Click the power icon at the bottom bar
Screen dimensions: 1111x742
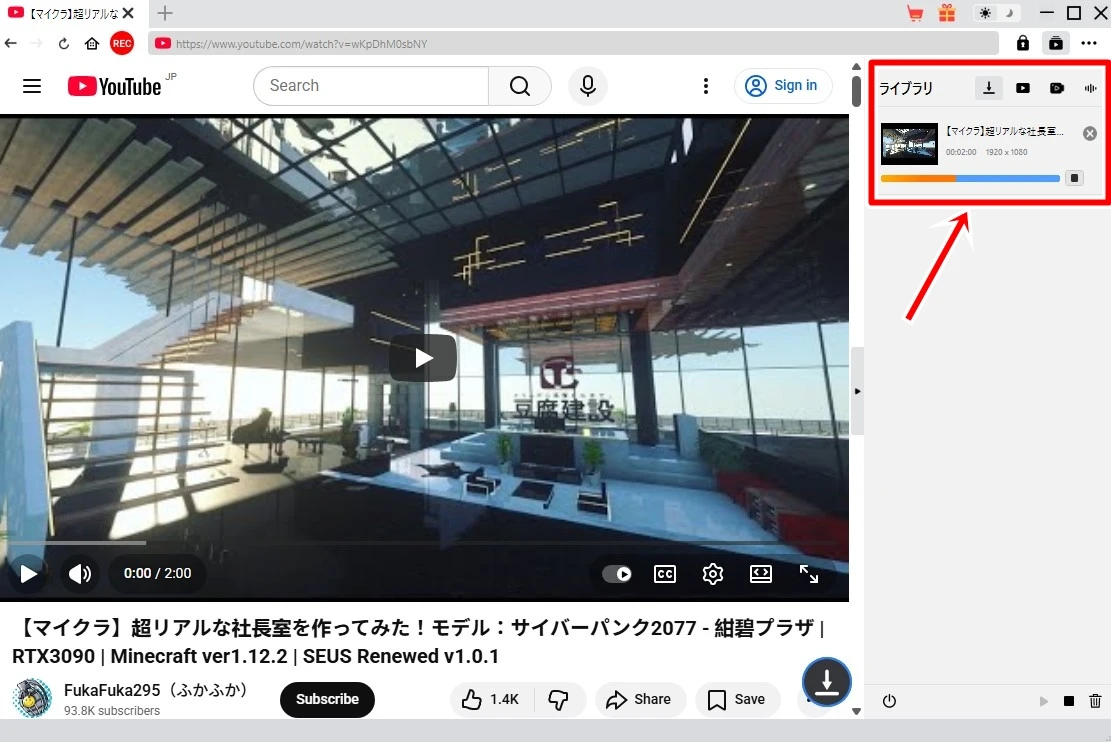pyautogui.click(x=889, y=701)
